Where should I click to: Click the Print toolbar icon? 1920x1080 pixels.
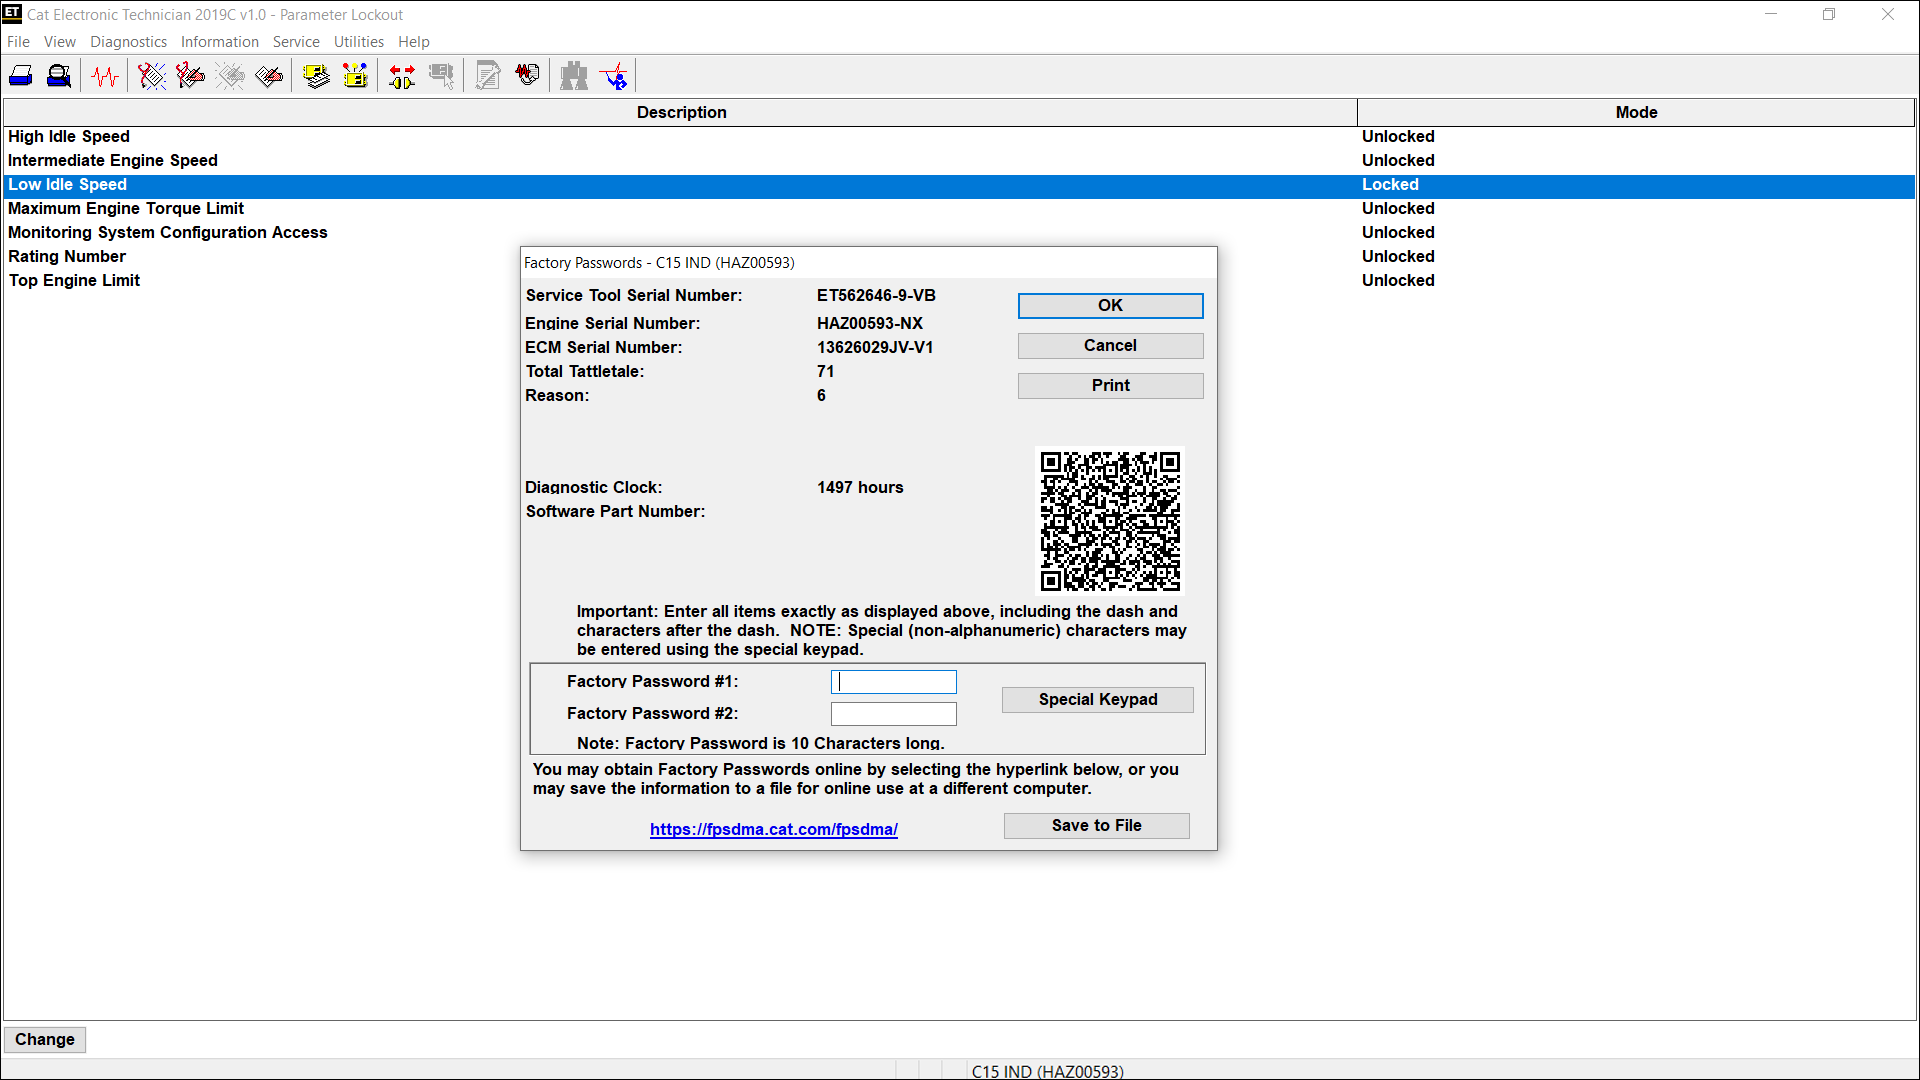(21, 76)
